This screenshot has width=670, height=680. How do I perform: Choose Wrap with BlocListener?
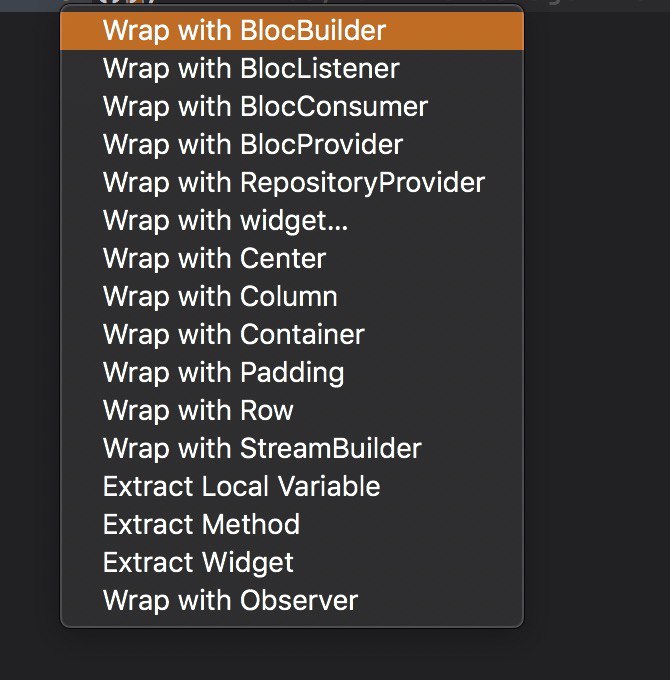click(x=292, y=69)
